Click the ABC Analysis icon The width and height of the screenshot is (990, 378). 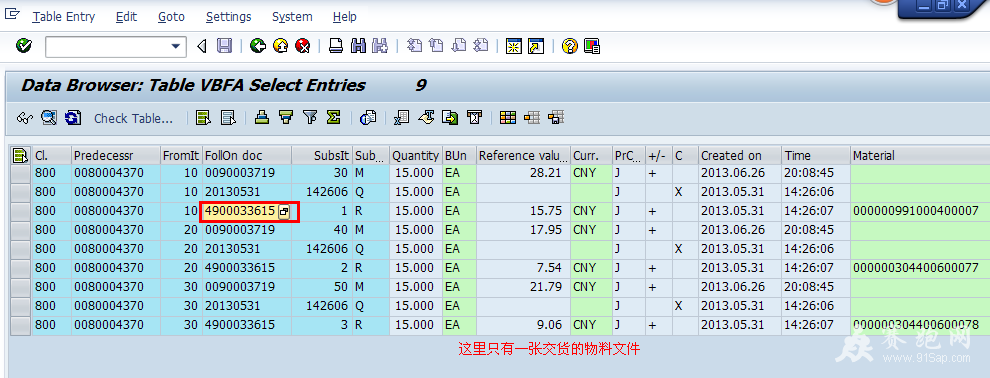click(474, 117)
